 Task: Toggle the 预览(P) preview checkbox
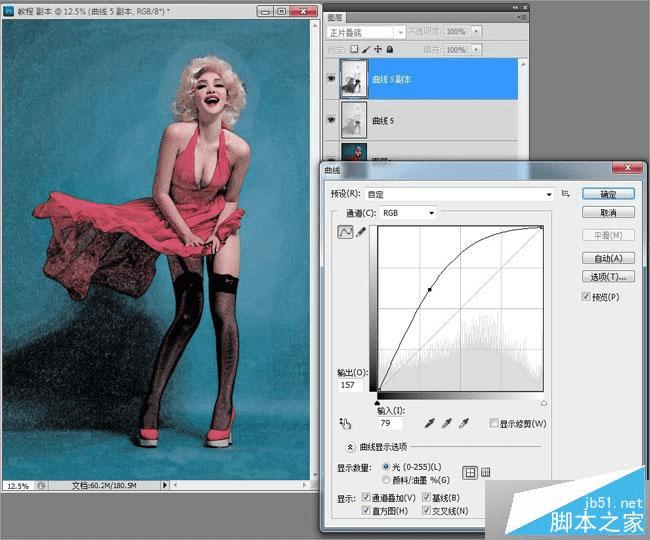pyautogui.click(x=586, y=297)
